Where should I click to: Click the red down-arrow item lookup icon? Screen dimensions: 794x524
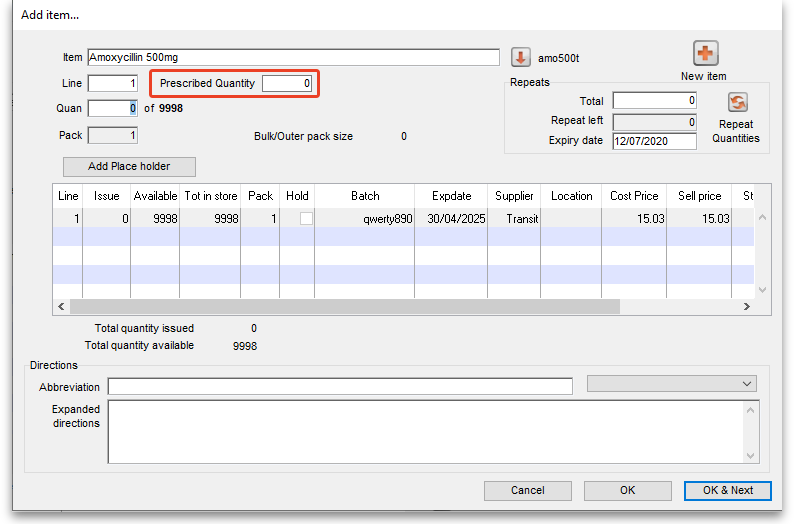click(520, 57)
